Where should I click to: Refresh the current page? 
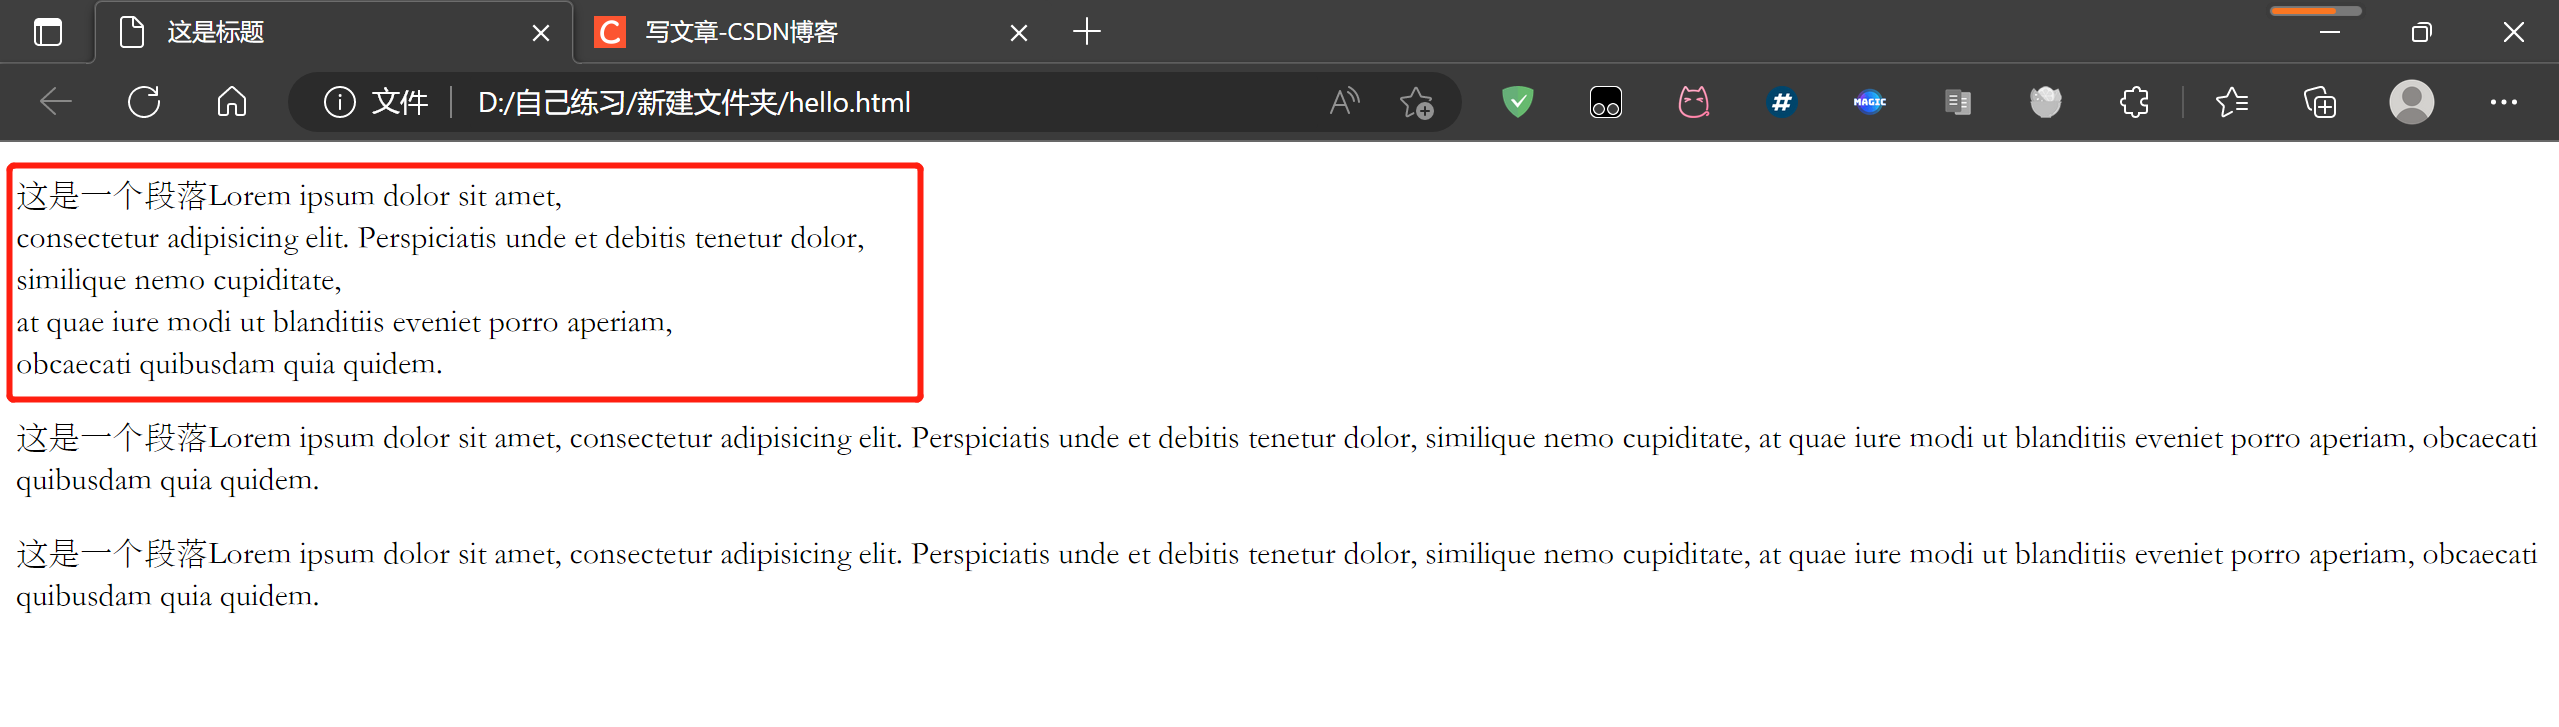pos(144,102)
